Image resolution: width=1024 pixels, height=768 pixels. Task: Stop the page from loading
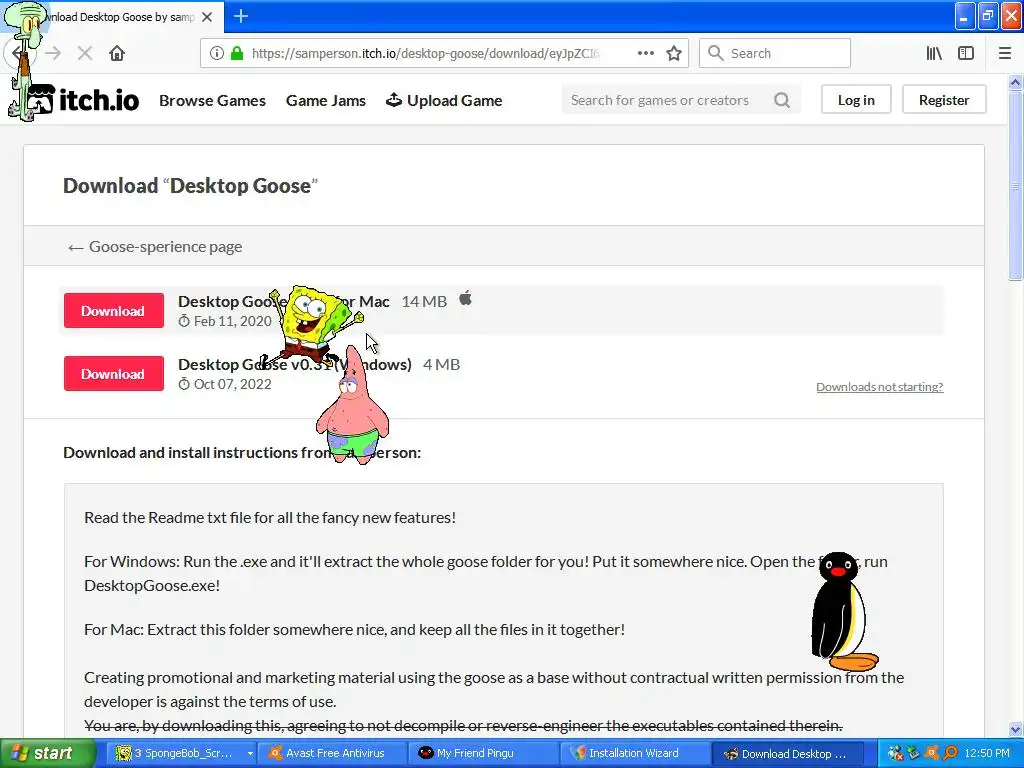pyautogui.click(x=85, y=54)
